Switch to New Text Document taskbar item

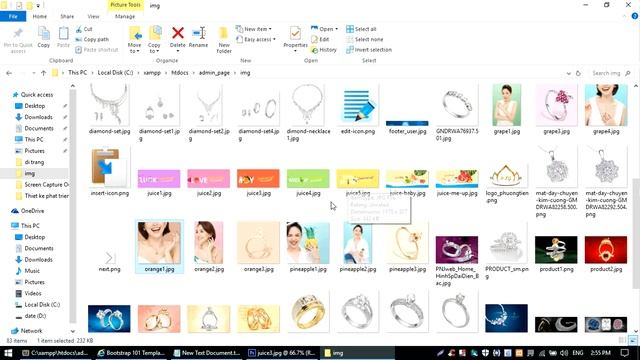[x=207, y=353]
